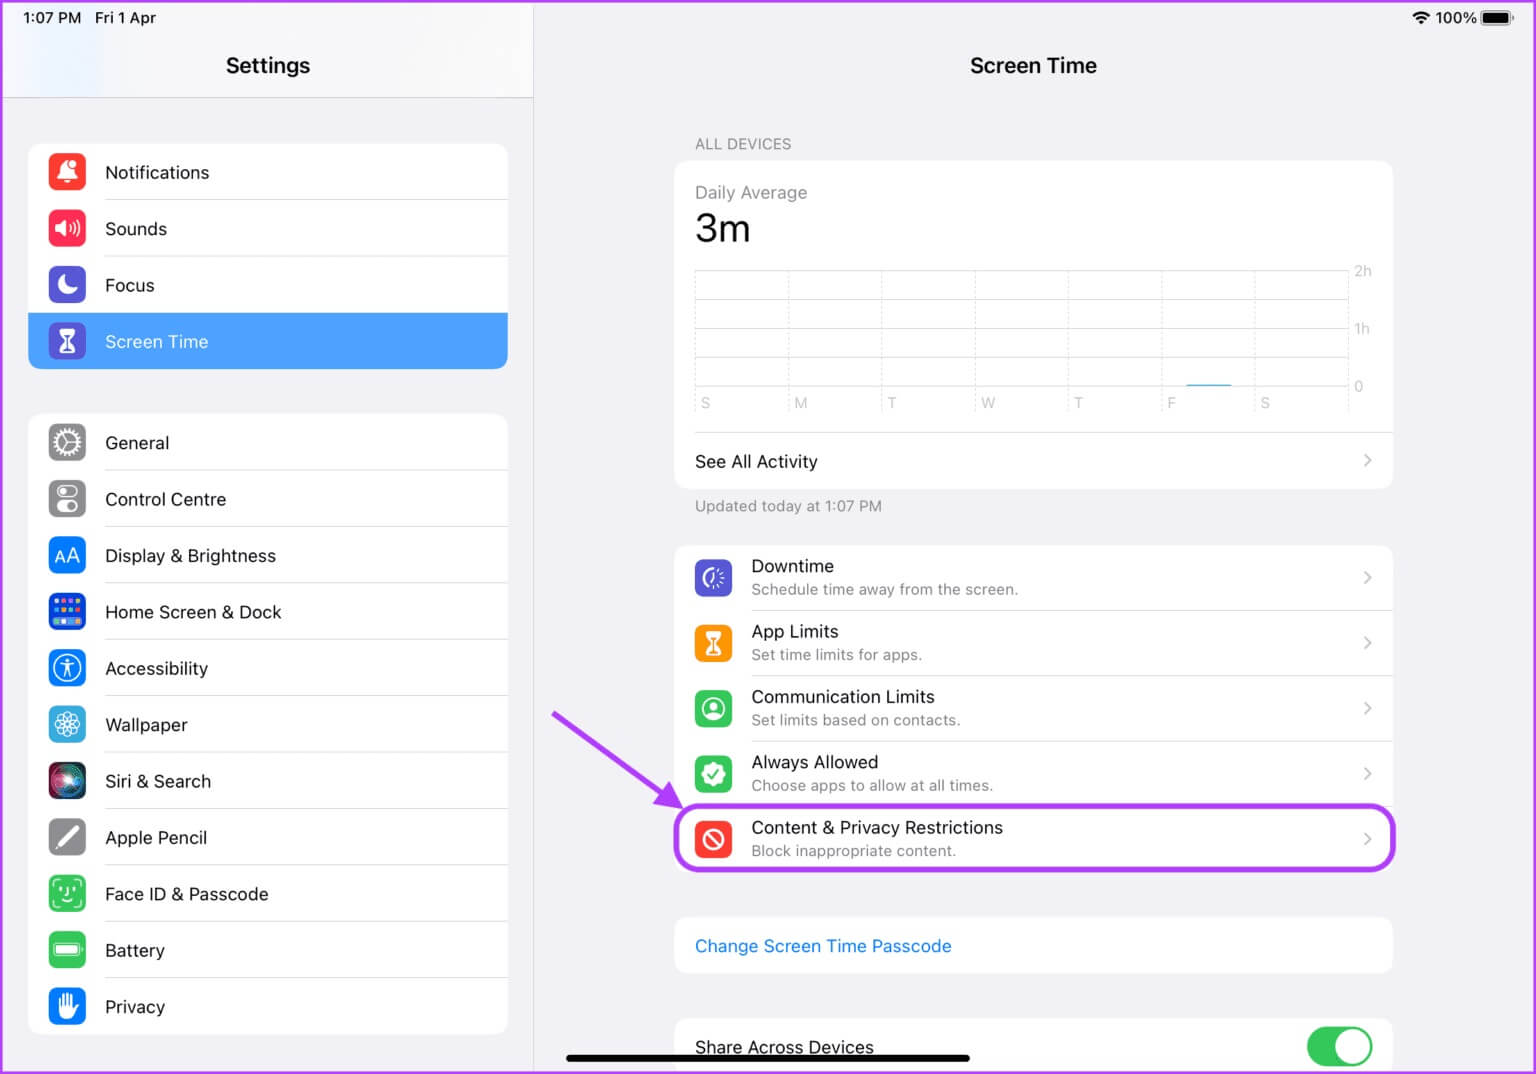Turn off Share Across Devices switch
Viewport: 1536px width, 1074px height.
(x=1339, y=1046)
